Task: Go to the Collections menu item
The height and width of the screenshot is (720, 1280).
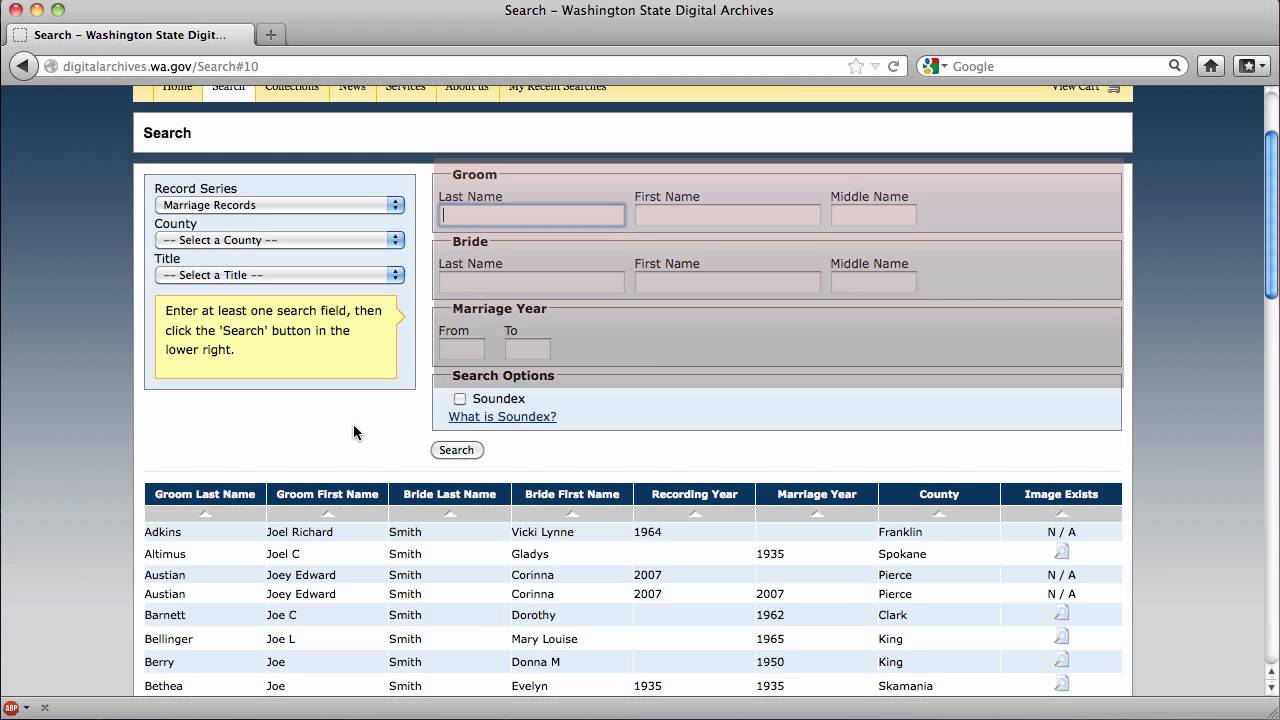Action: coord(292,88)
